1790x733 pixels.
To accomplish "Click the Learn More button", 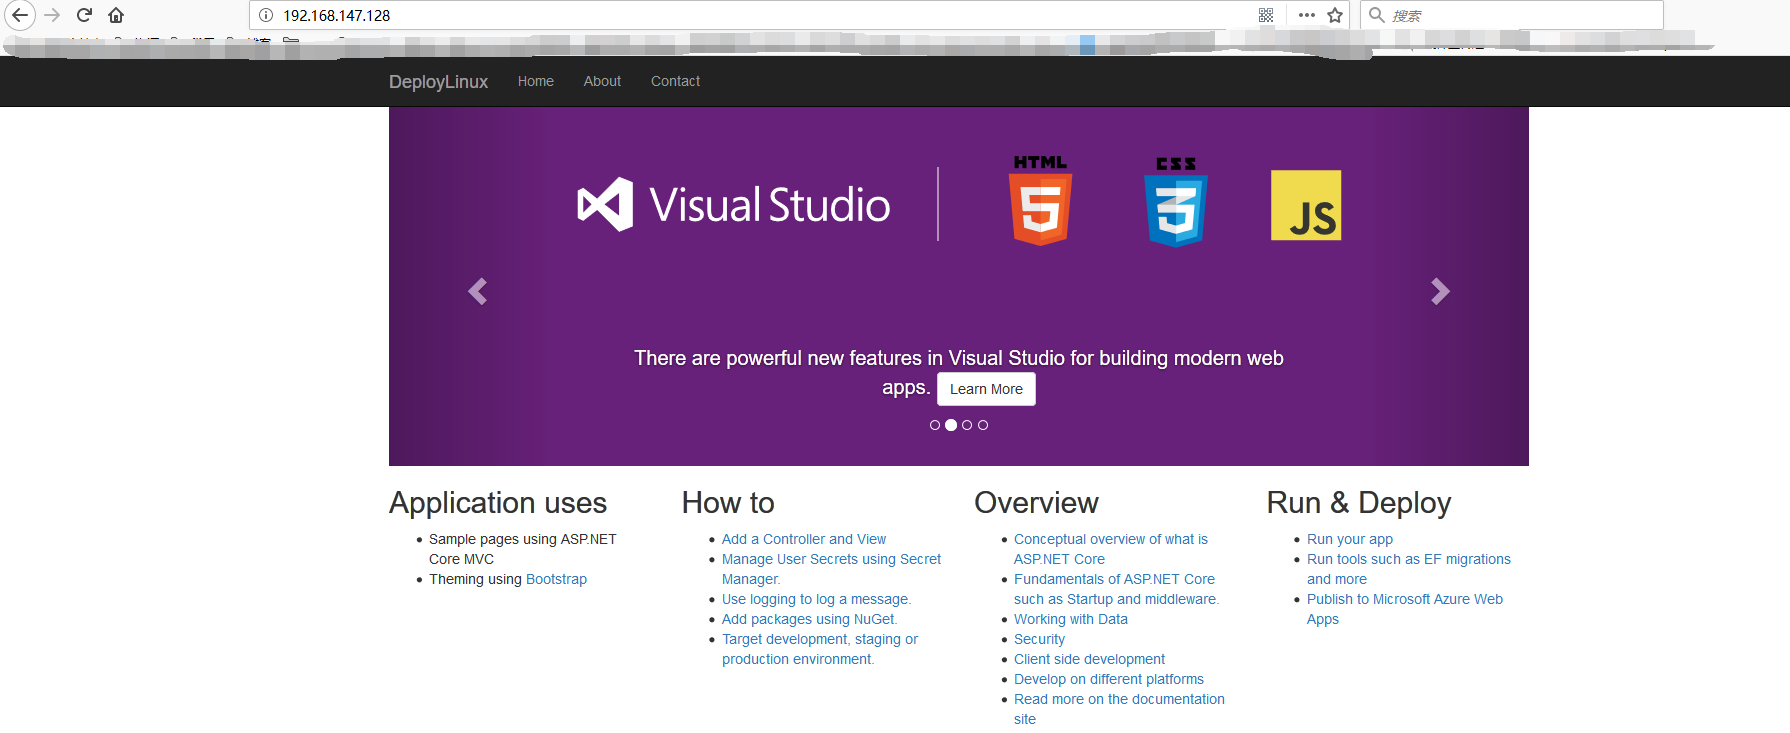I will pyautogui.click(x=986, y=389).
